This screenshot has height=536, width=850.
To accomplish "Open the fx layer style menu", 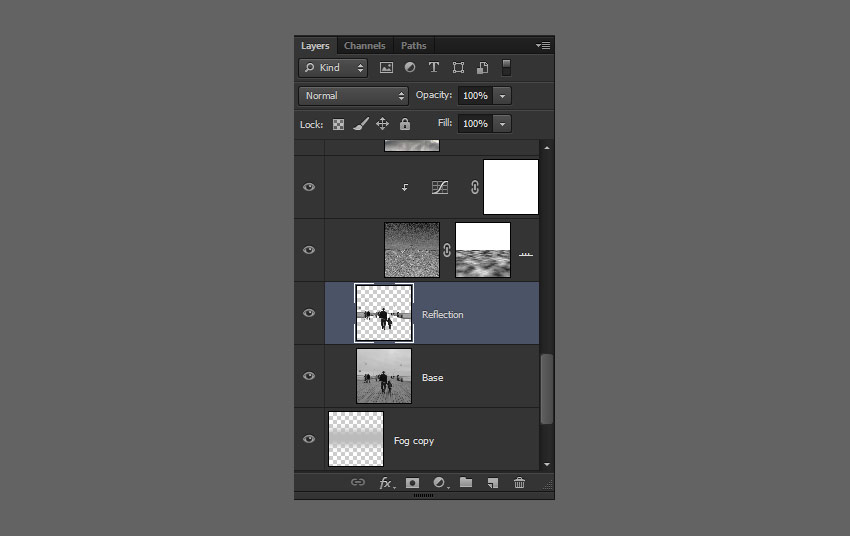I will (386, 482).
